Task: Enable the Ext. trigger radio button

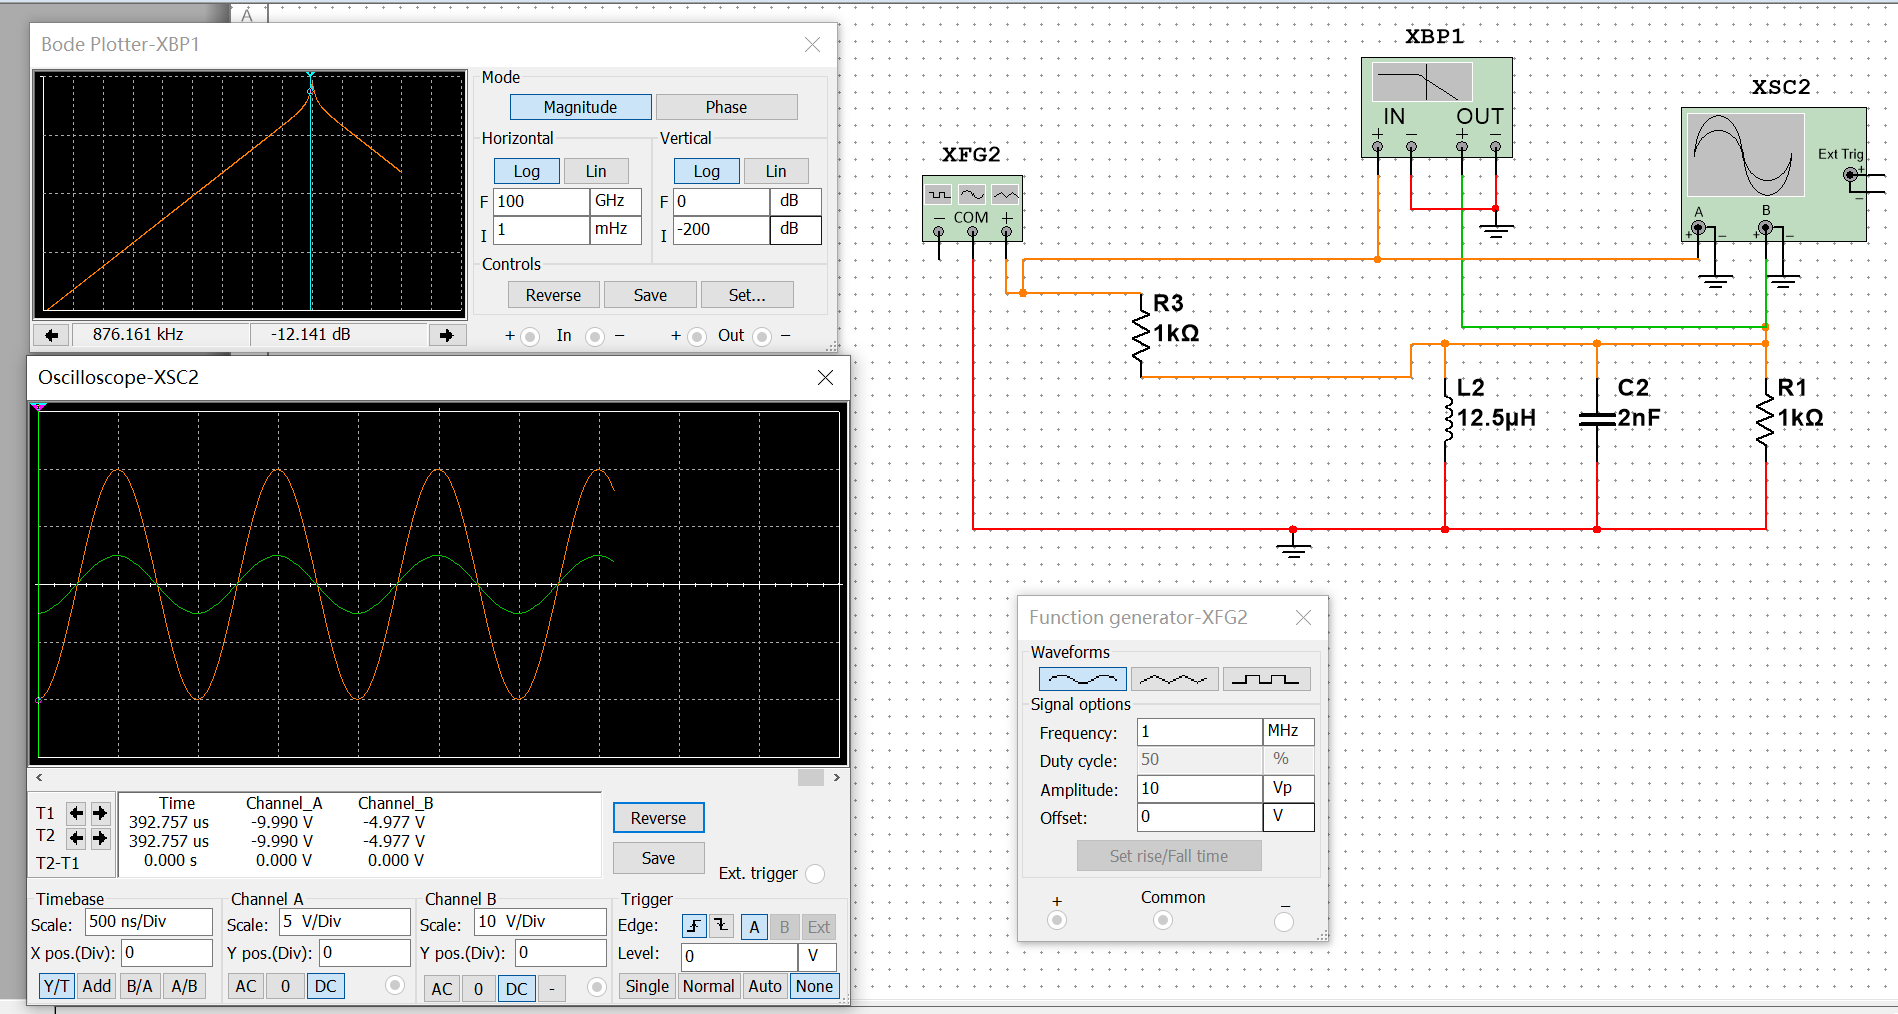Action: point(815,874)
